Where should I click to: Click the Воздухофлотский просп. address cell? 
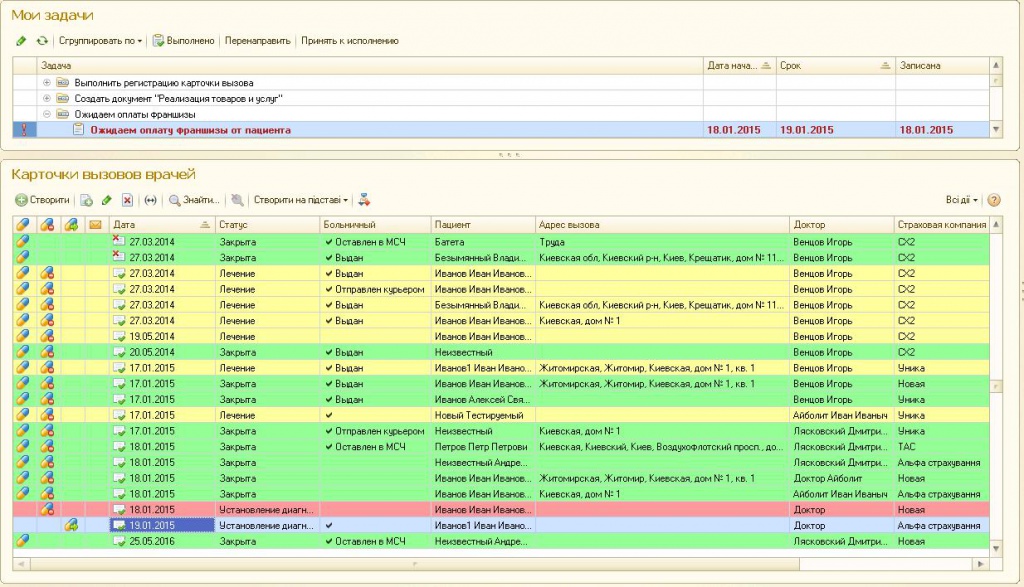[662, 447]
